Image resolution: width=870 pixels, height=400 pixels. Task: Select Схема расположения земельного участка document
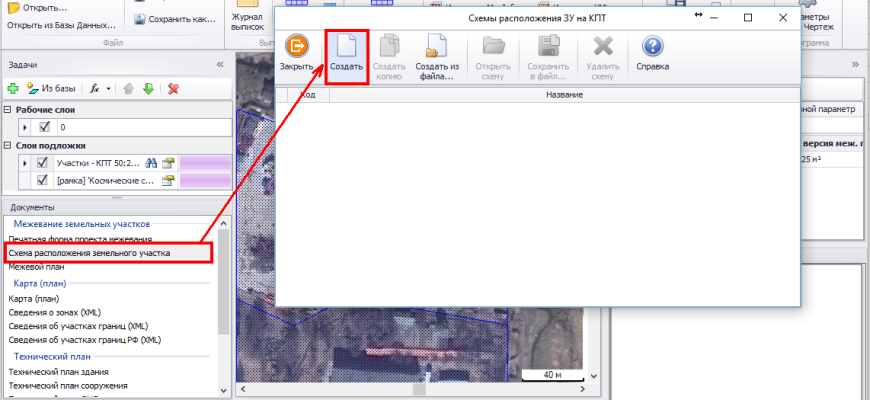pyautogui.click(x=89, y=254)
